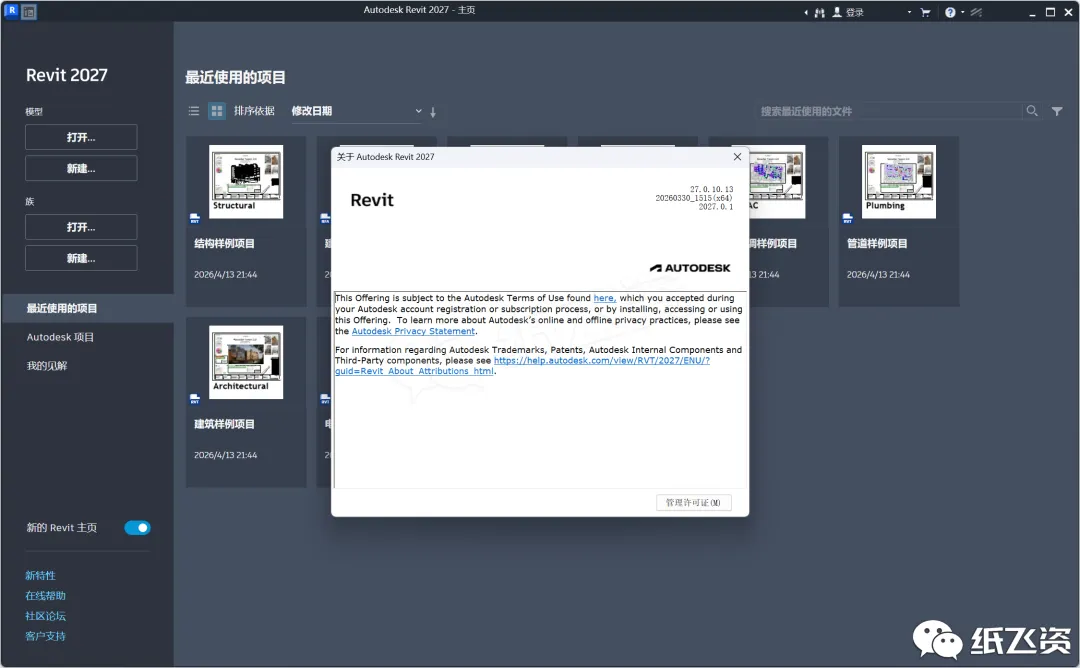Click the Revit heading in the About dialog
Screen dimensions: 1080x668
point(372,200)
